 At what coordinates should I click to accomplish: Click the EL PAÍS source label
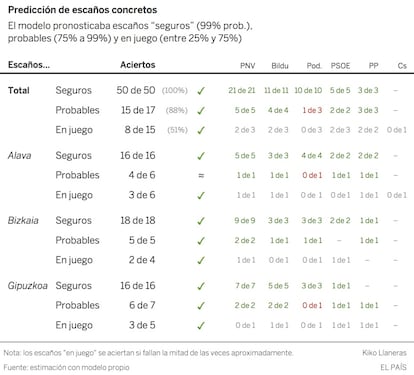point(393,367)
